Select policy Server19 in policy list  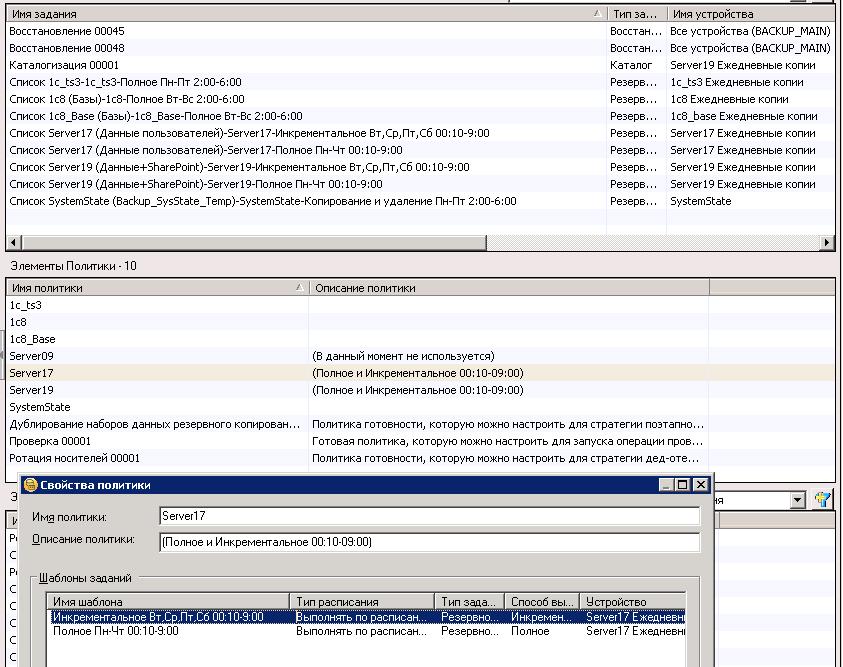pos(31,390)
